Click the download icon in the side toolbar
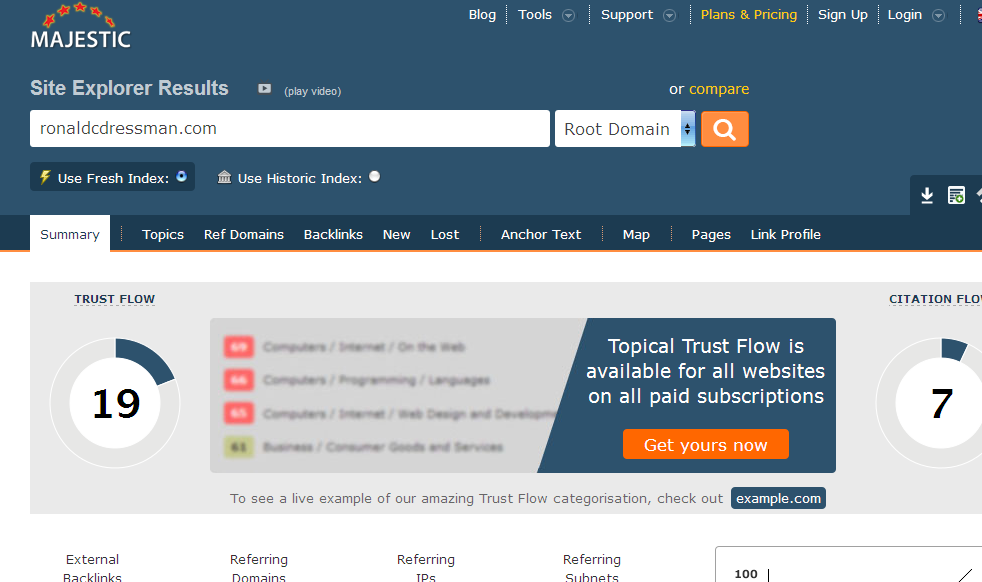The width and height of the screenshot is (982, 582). (927, 195)
